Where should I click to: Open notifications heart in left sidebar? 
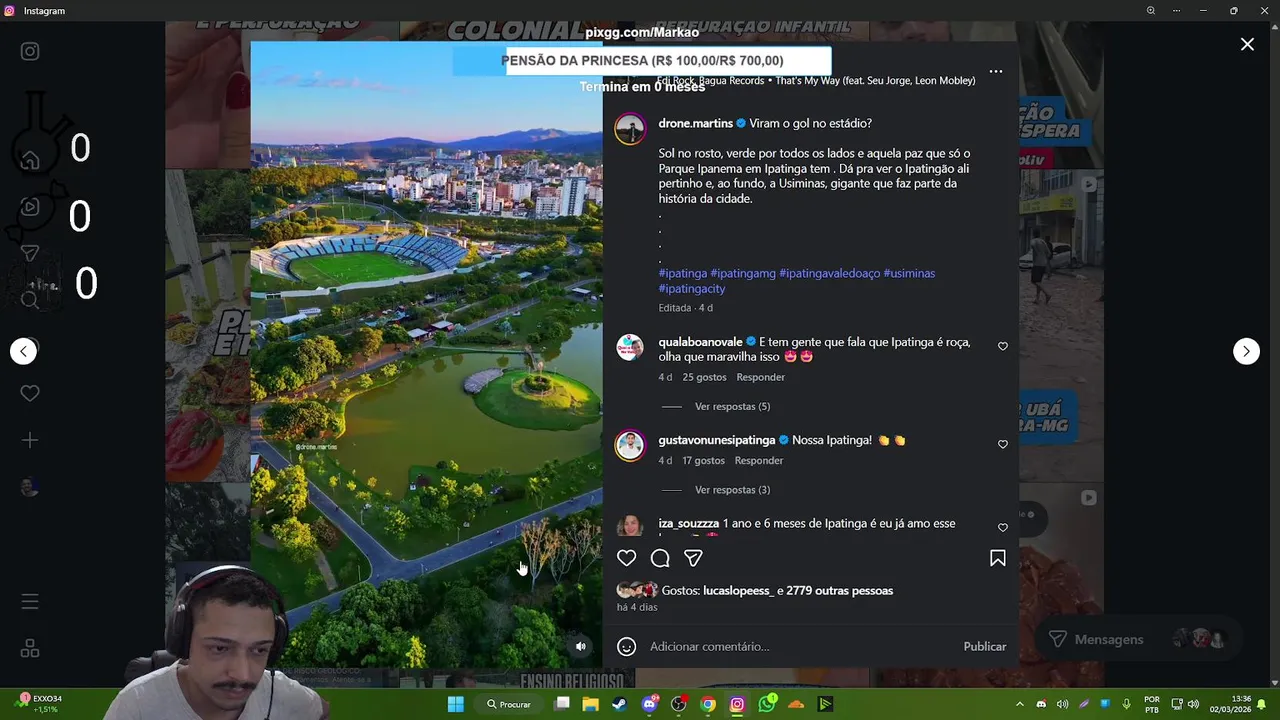30,394
